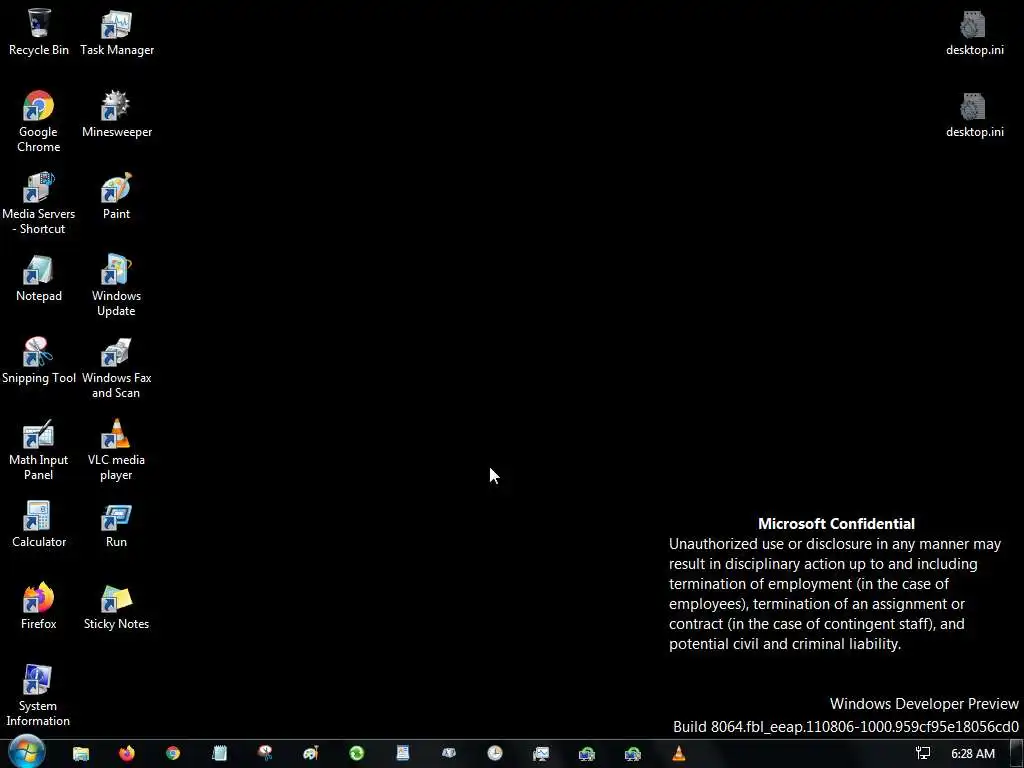Screen dimensions: 1024x768
Task: Click the VLC media player desktop shortcut
Action: coord(116,450)
